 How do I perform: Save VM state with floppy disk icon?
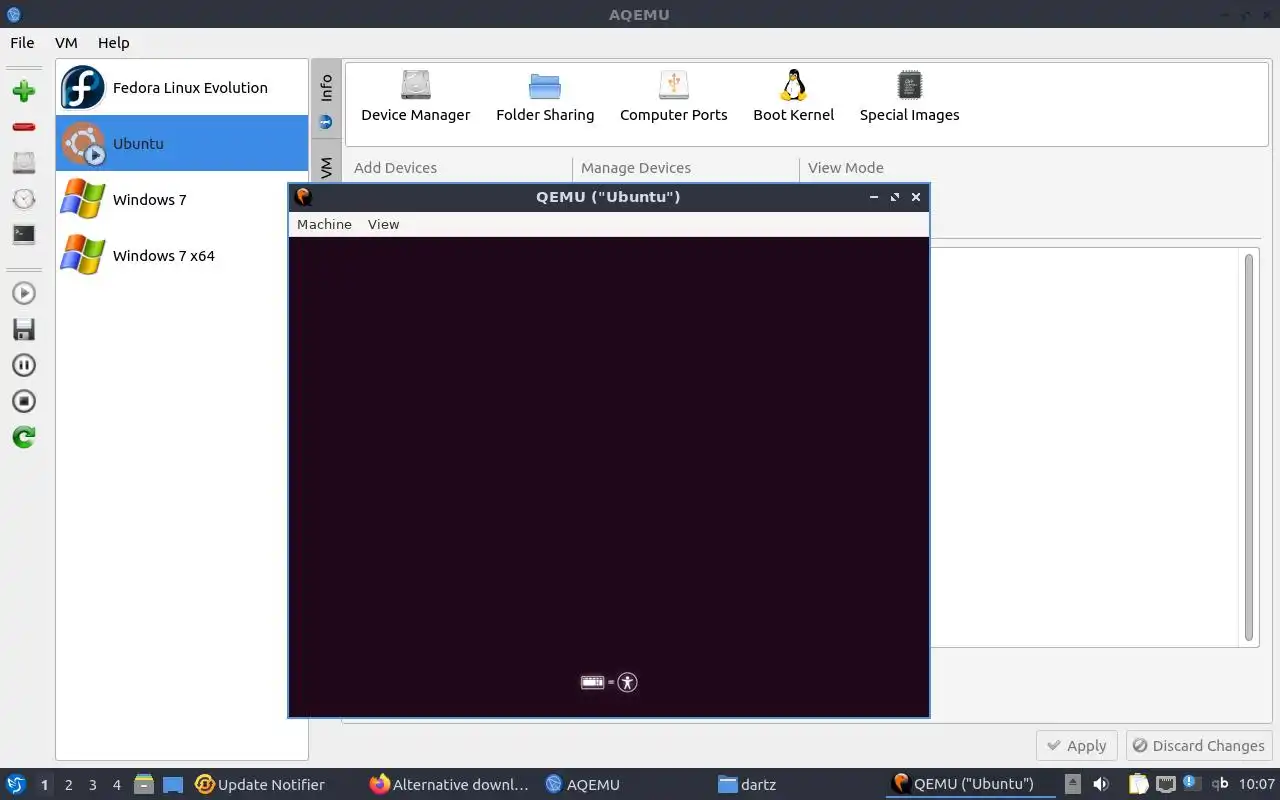pos(24,329)
